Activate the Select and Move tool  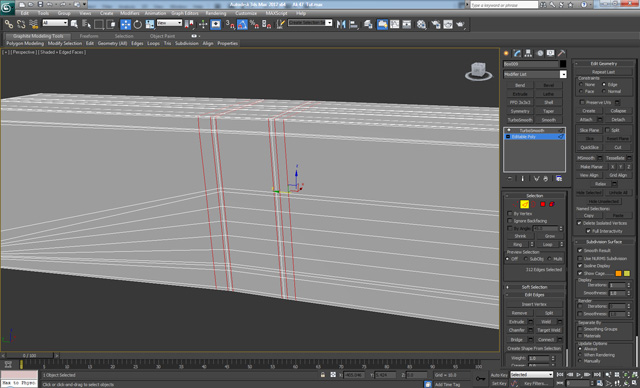(126, 24)
